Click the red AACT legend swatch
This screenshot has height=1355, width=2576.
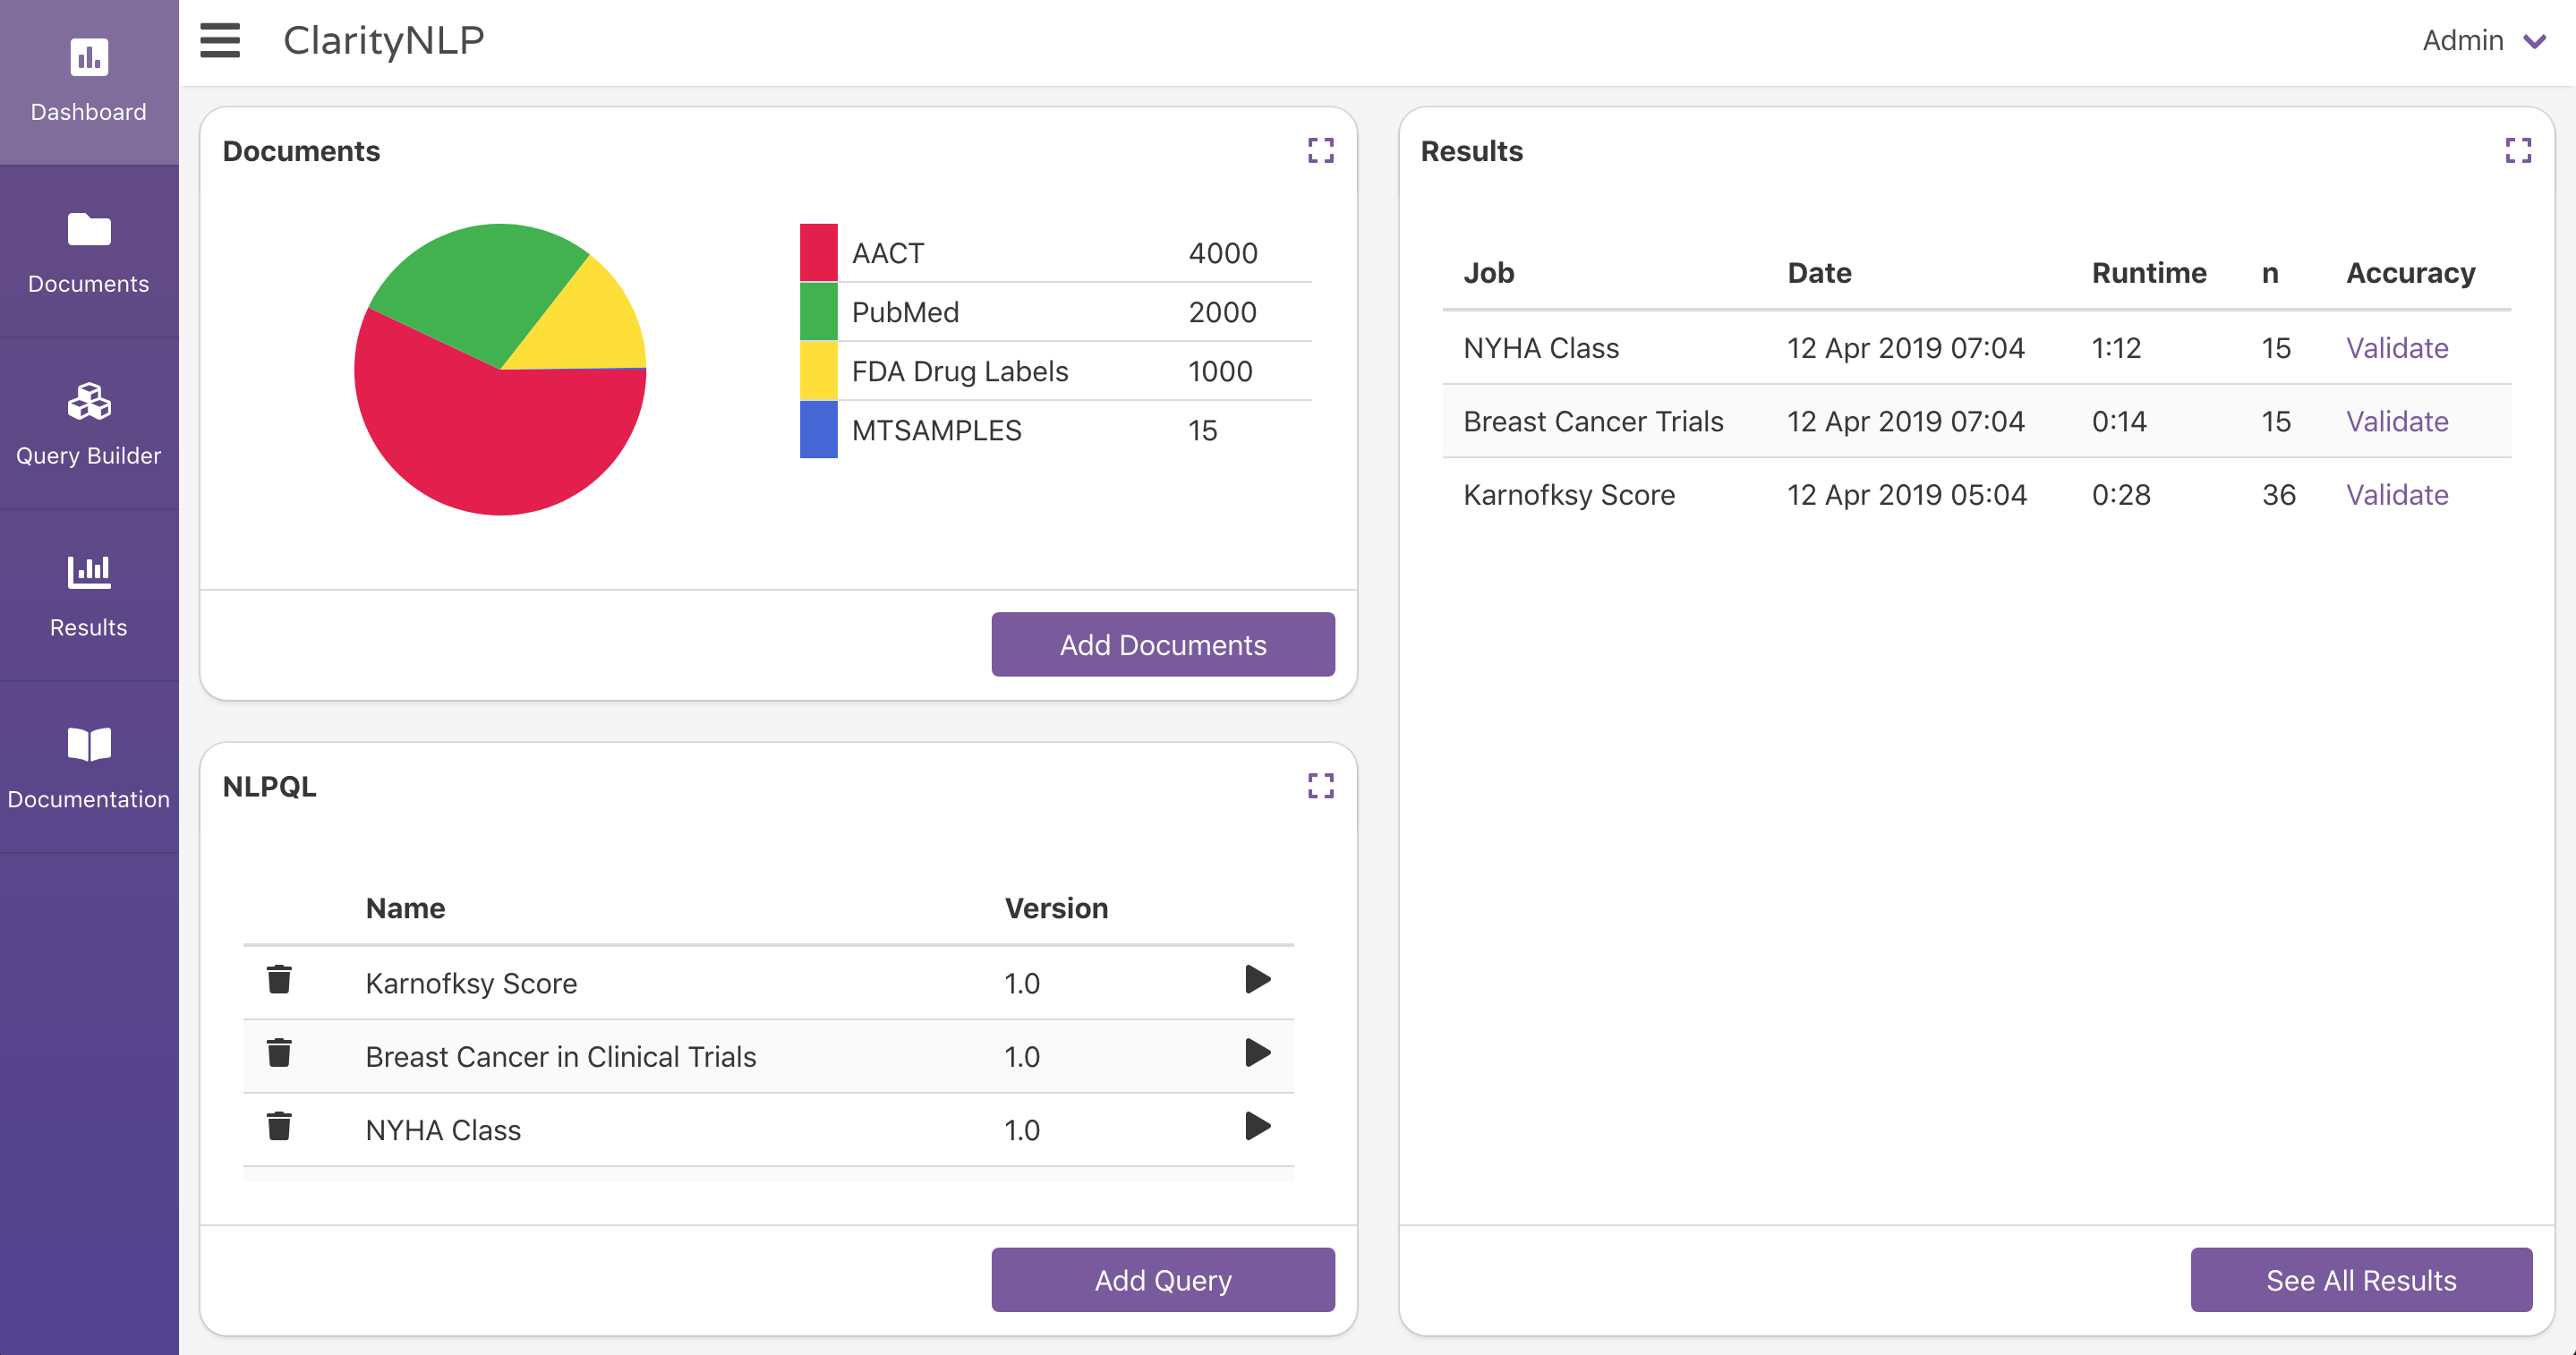(818, 253)
